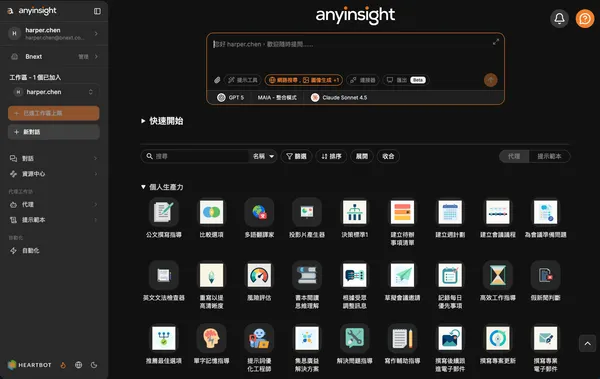Open the 名稱 search field dropdown
This screenshot has width=600, height=379.
[x=263, y=156]
